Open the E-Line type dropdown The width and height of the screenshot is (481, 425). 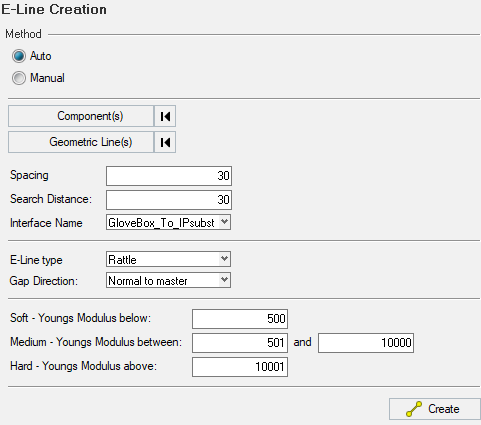click(168, 259)
